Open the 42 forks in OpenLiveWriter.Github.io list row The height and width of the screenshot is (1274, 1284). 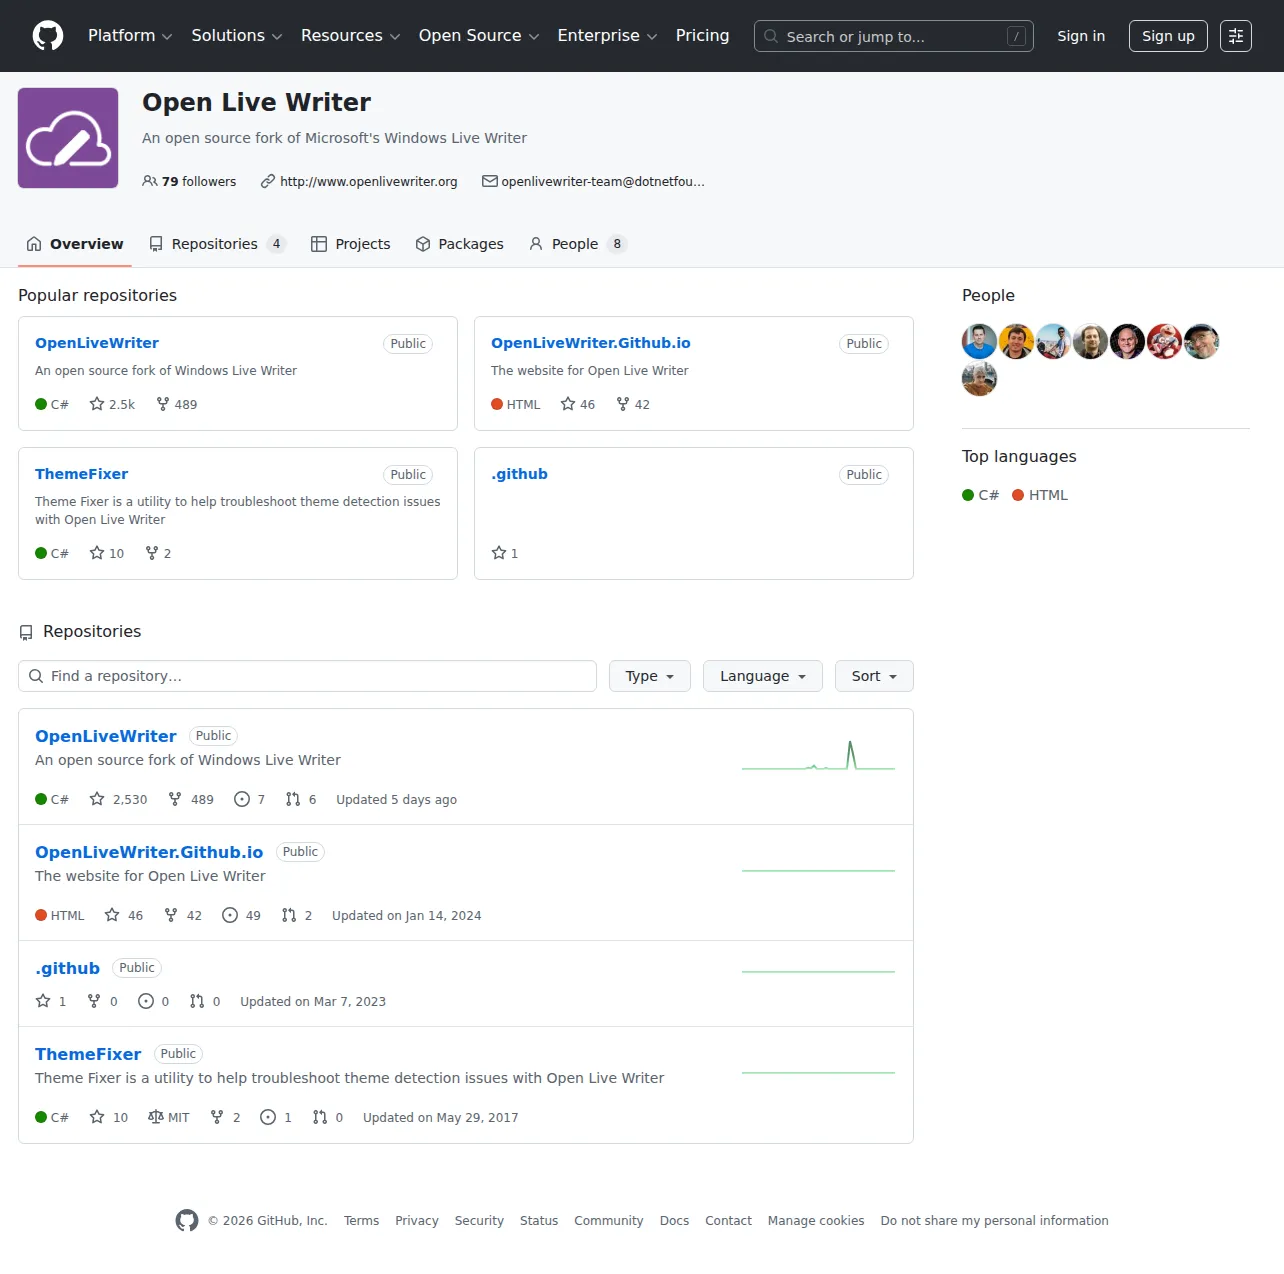[x=183, y=915]
